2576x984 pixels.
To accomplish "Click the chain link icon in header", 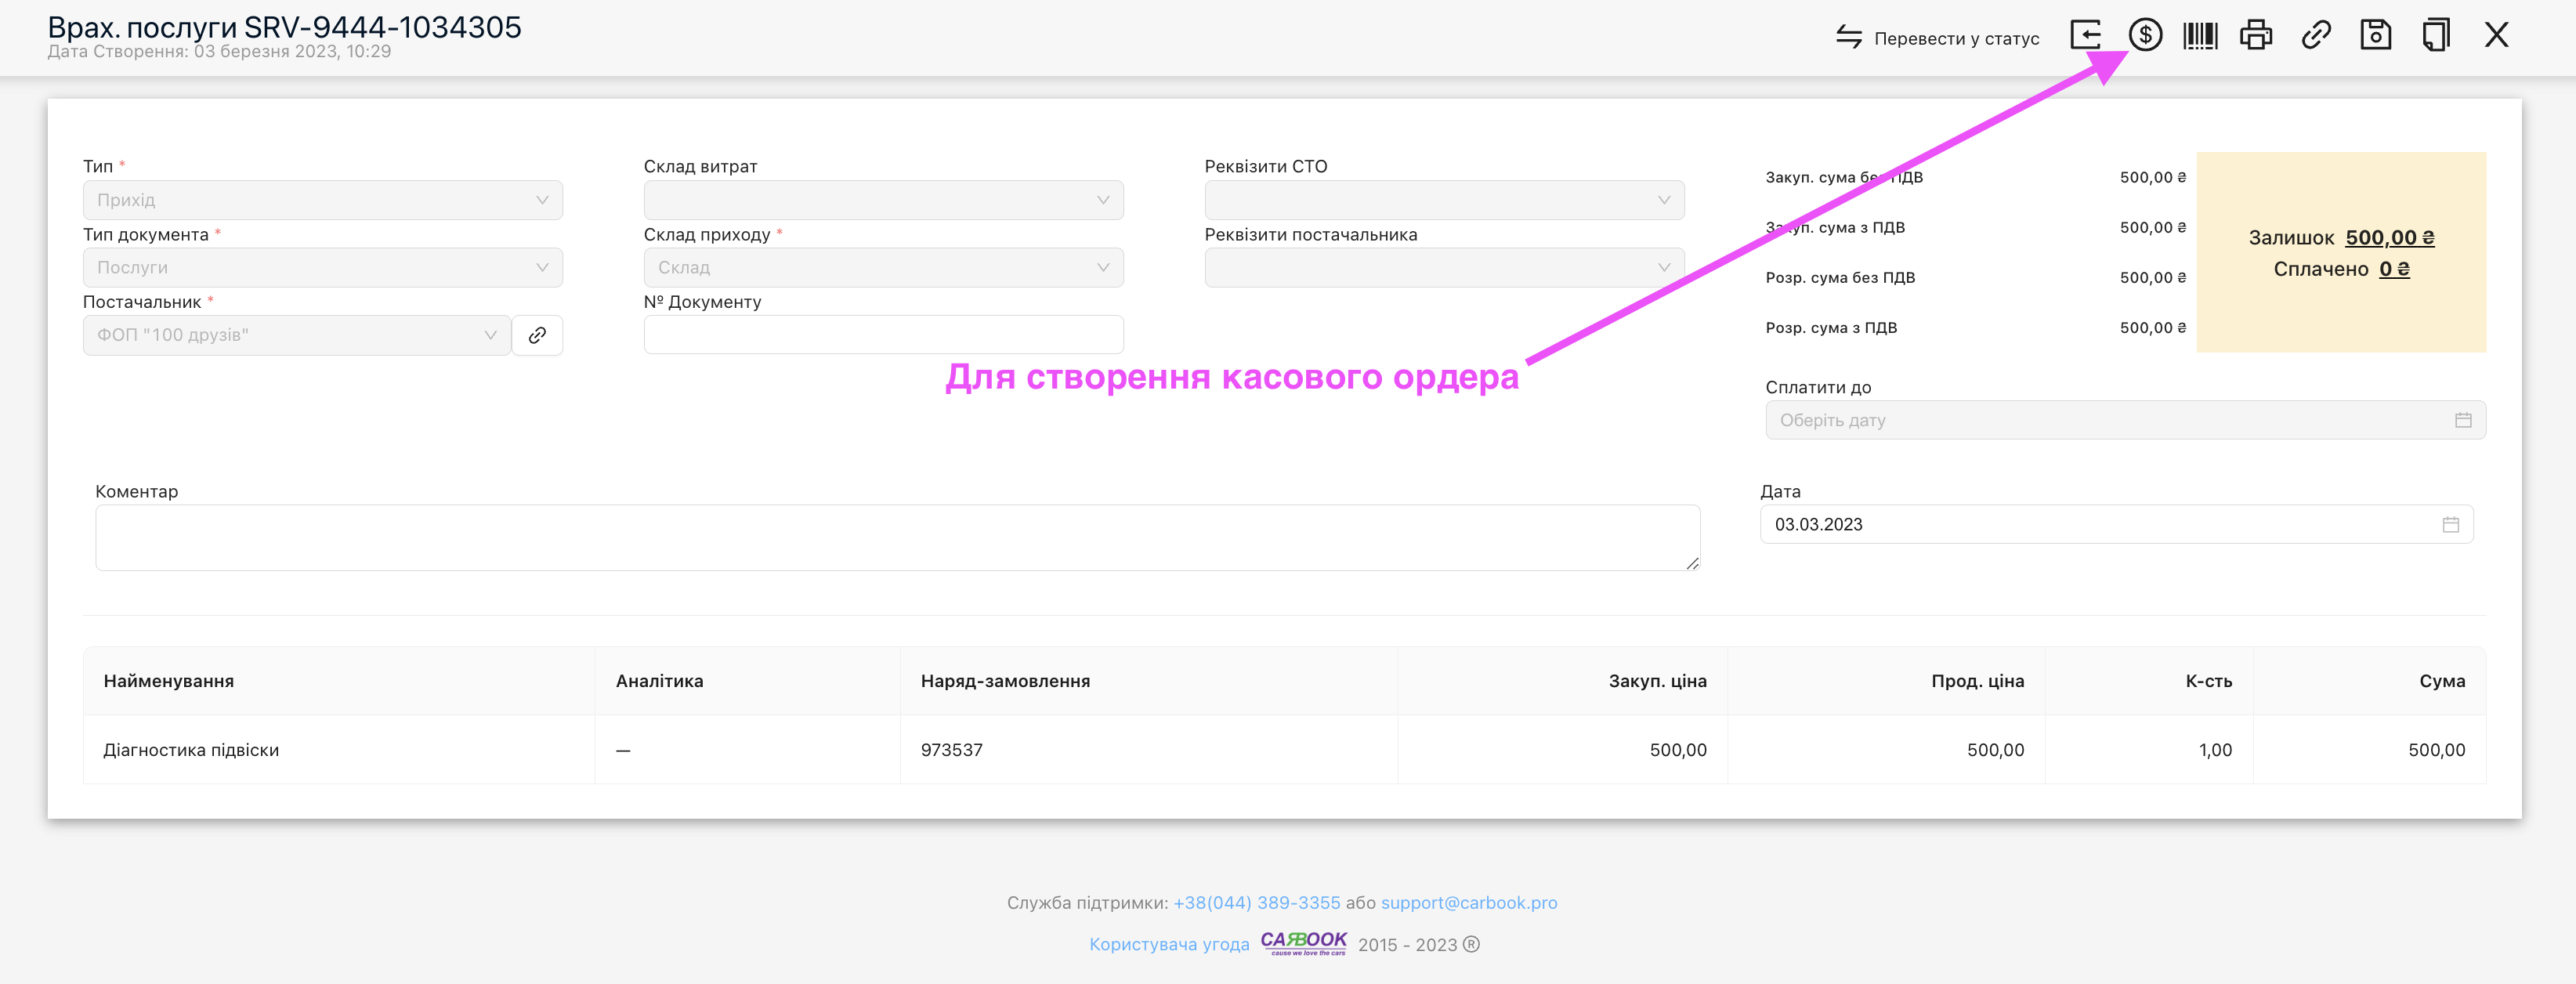I will [x=2316, y=36].
